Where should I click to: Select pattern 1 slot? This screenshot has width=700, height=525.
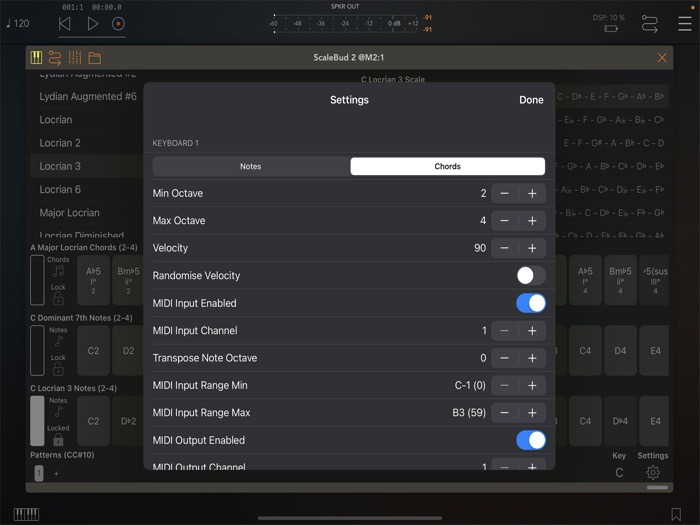pos(39,473)
